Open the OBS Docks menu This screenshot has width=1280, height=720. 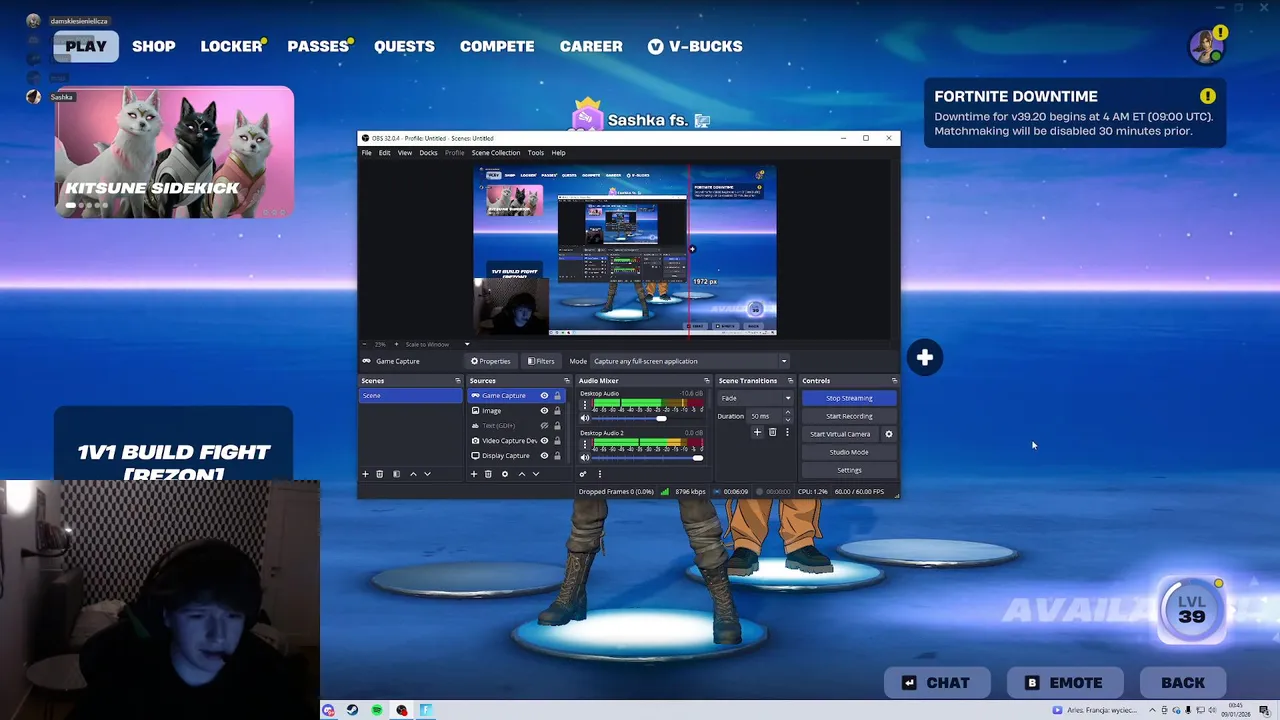[428, 153]
